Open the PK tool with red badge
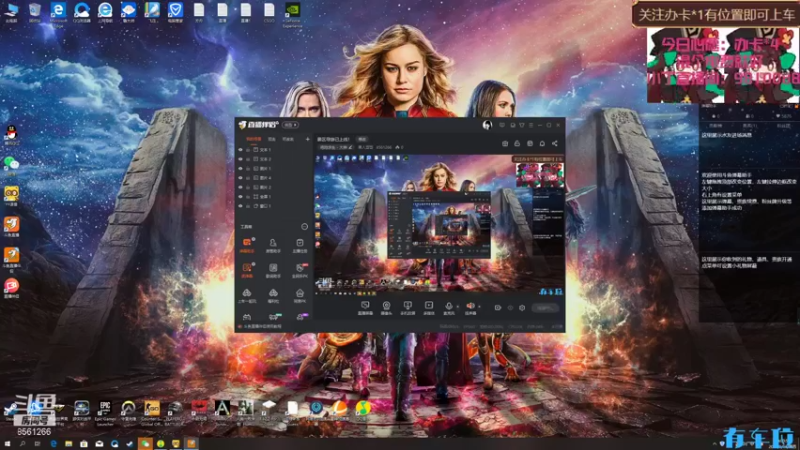Screen dimensions: 800x450 (x=300, y=270)
